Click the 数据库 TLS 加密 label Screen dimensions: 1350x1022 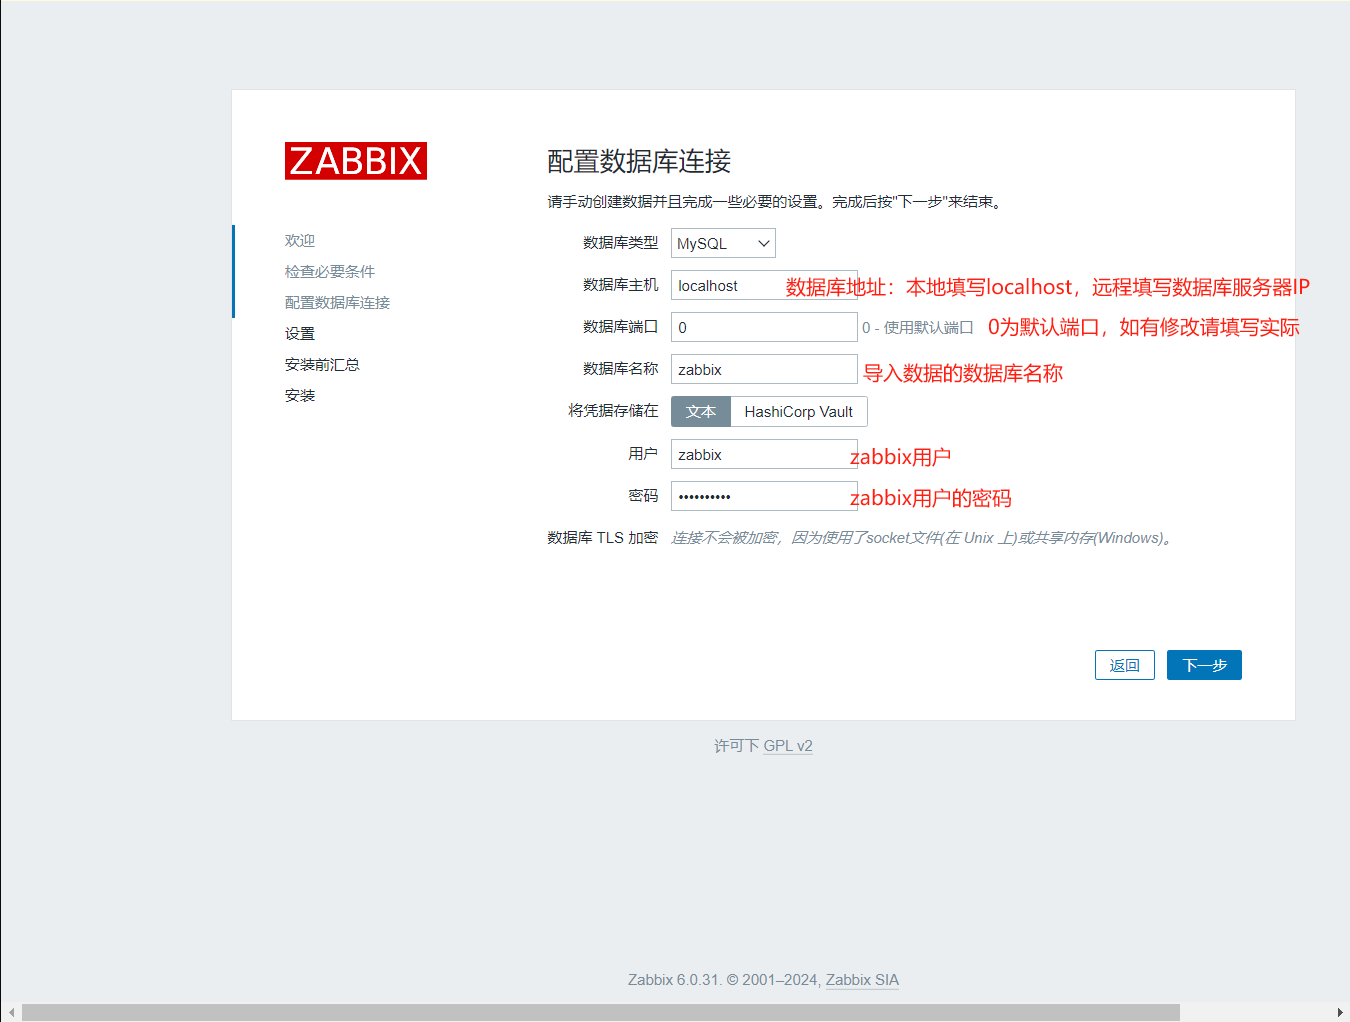pyautogui.click(x=602, y=538)
